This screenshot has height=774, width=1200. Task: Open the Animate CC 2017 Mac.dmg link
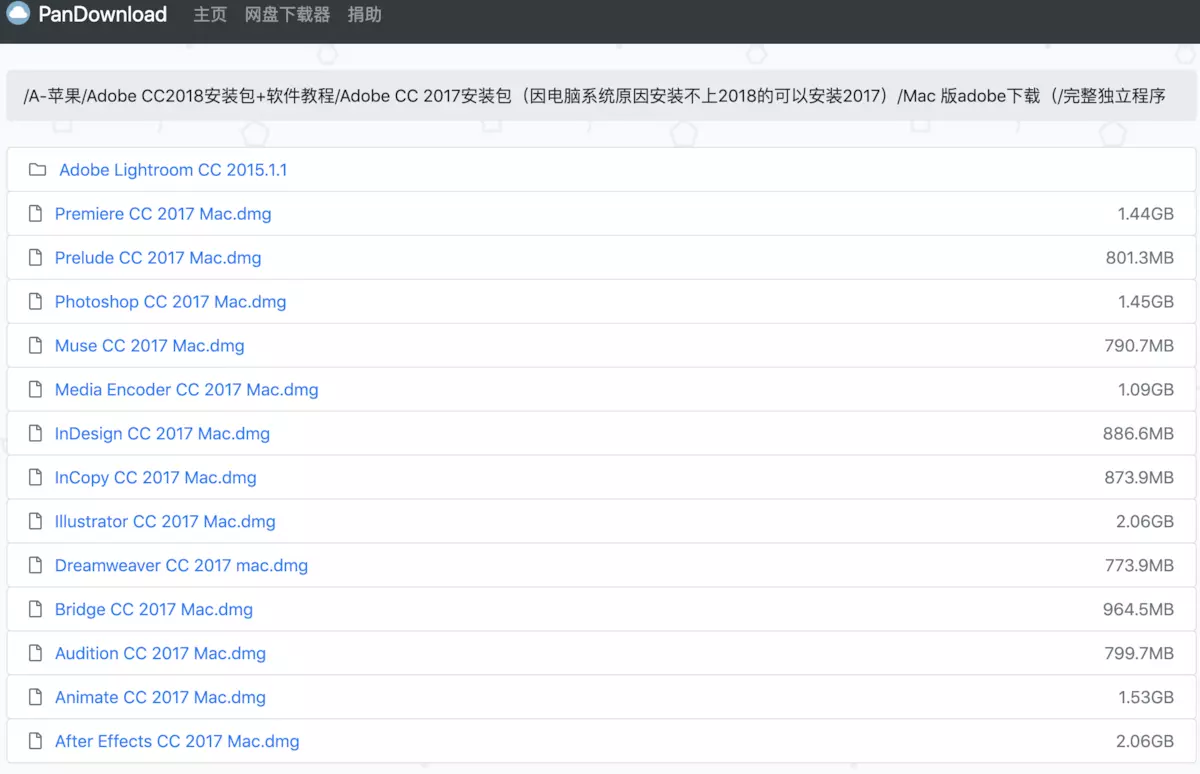160,698
